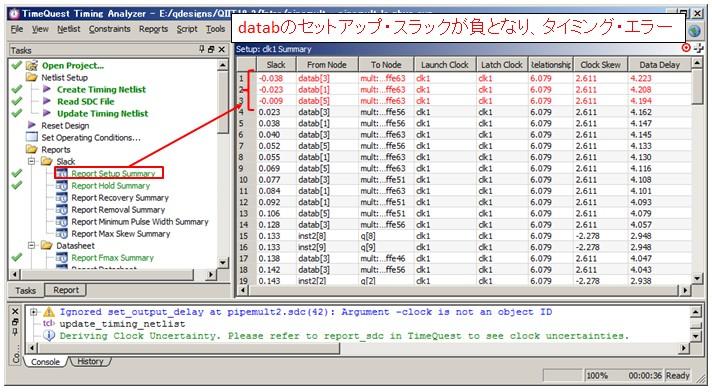Open the Netlist menu

pyautogui.click(x=69, y=29)
